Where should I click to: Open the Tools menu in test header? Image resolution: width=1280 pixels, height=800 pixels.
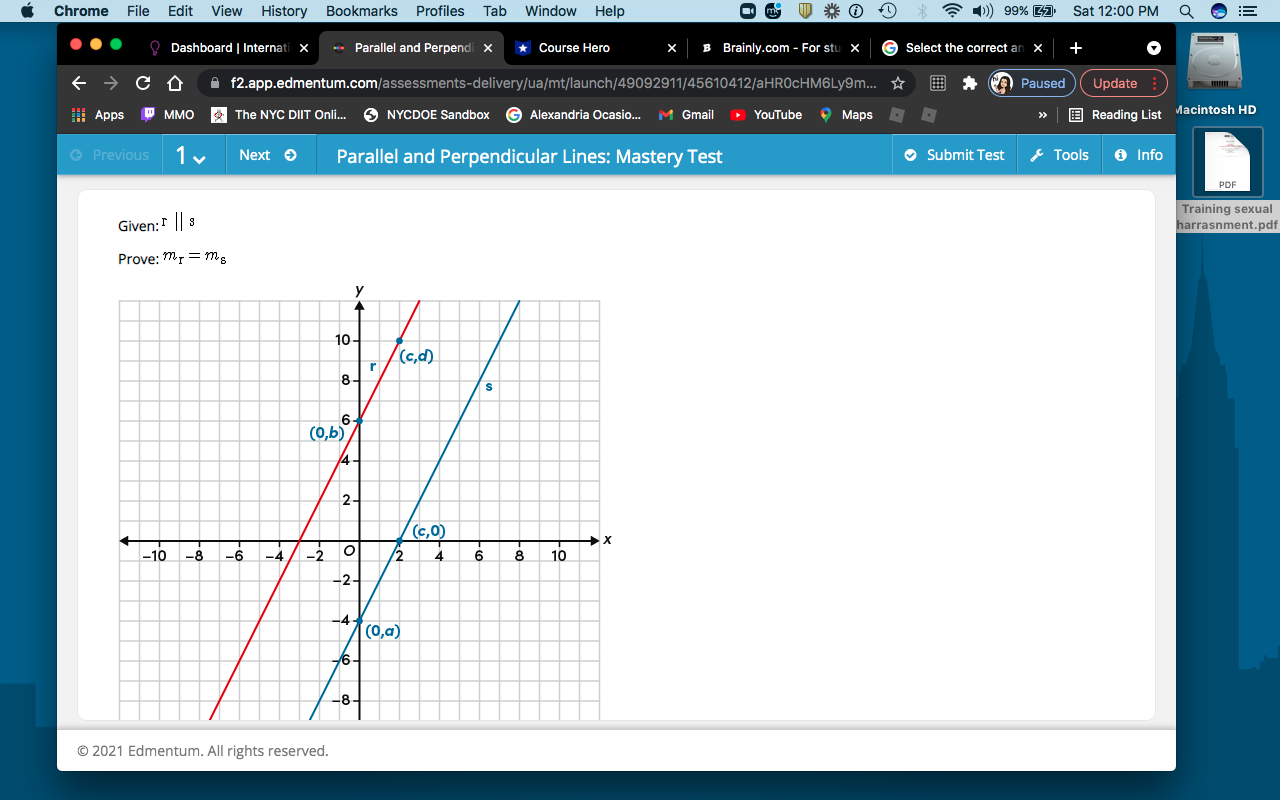click(1059, 155)
